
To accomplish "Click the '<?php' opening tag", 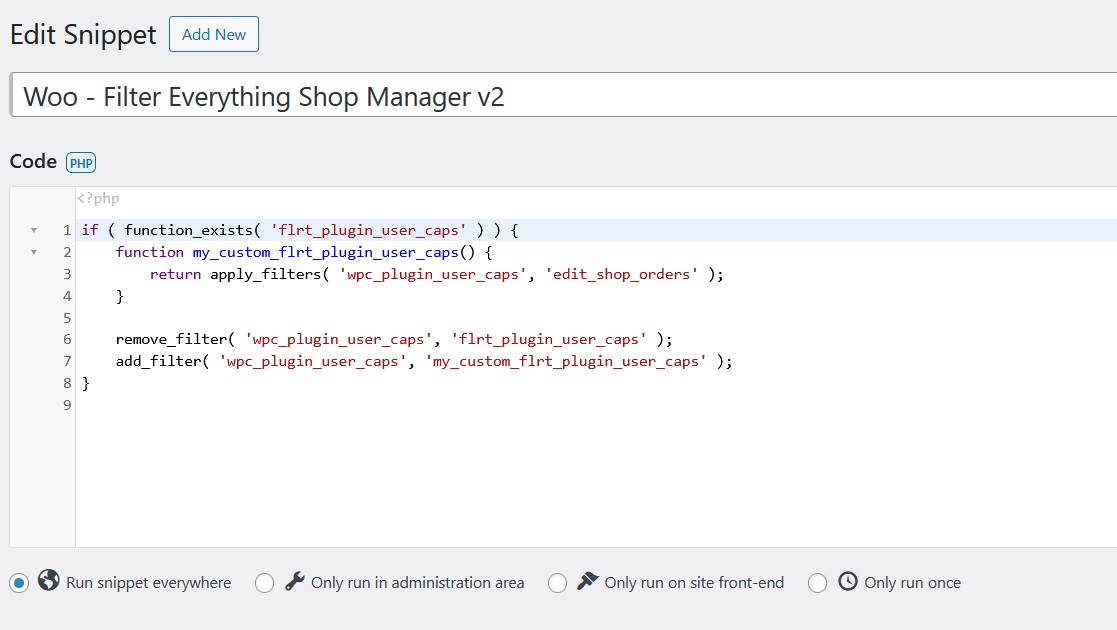I will 98,198.
